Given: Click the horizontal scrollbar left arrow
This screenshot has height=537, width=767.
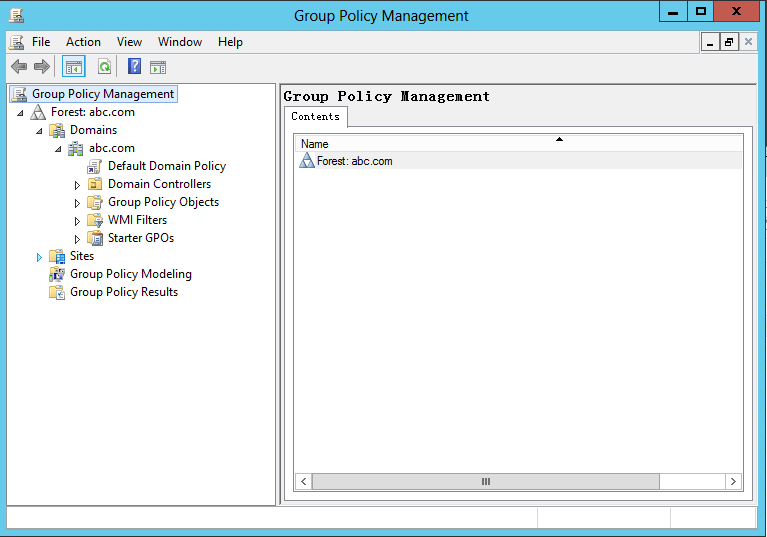Looking at the screenshot, I should (x=304, y=481).
